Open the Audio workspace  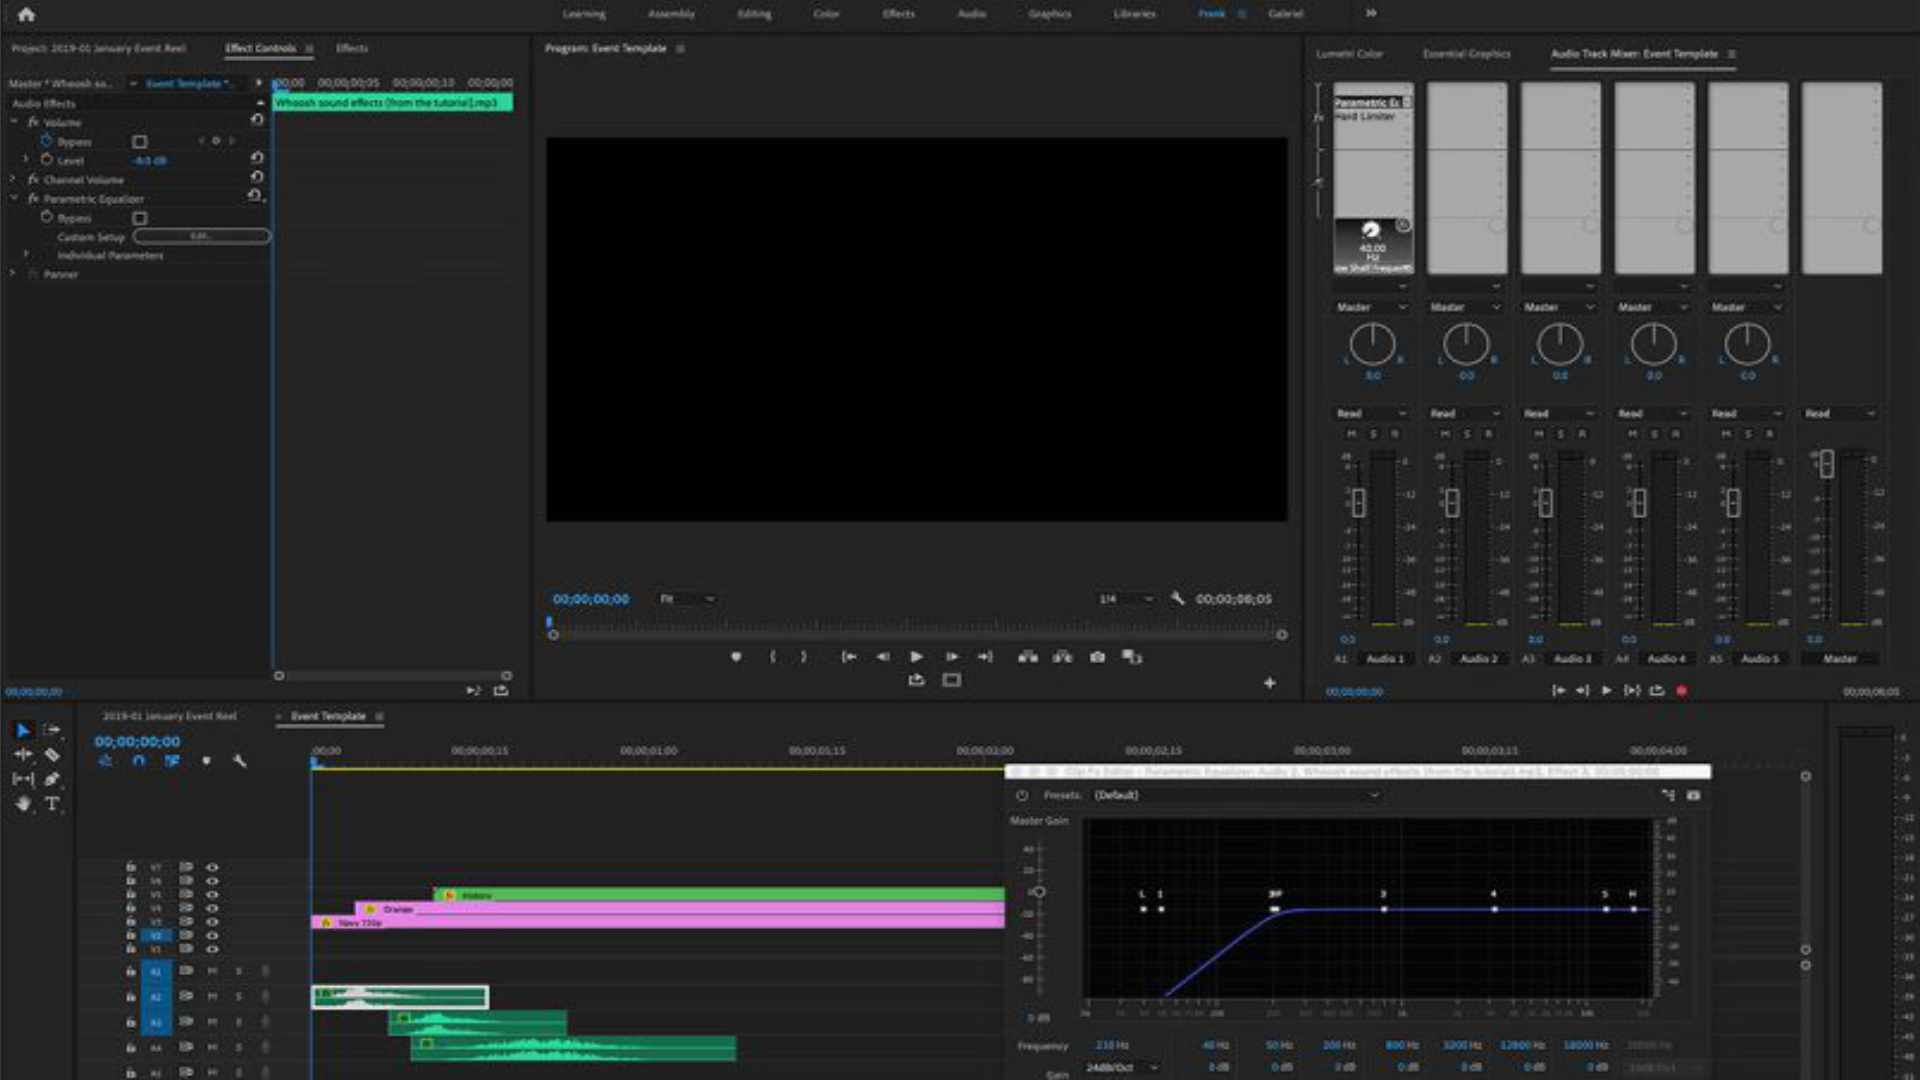coord(972,14)
